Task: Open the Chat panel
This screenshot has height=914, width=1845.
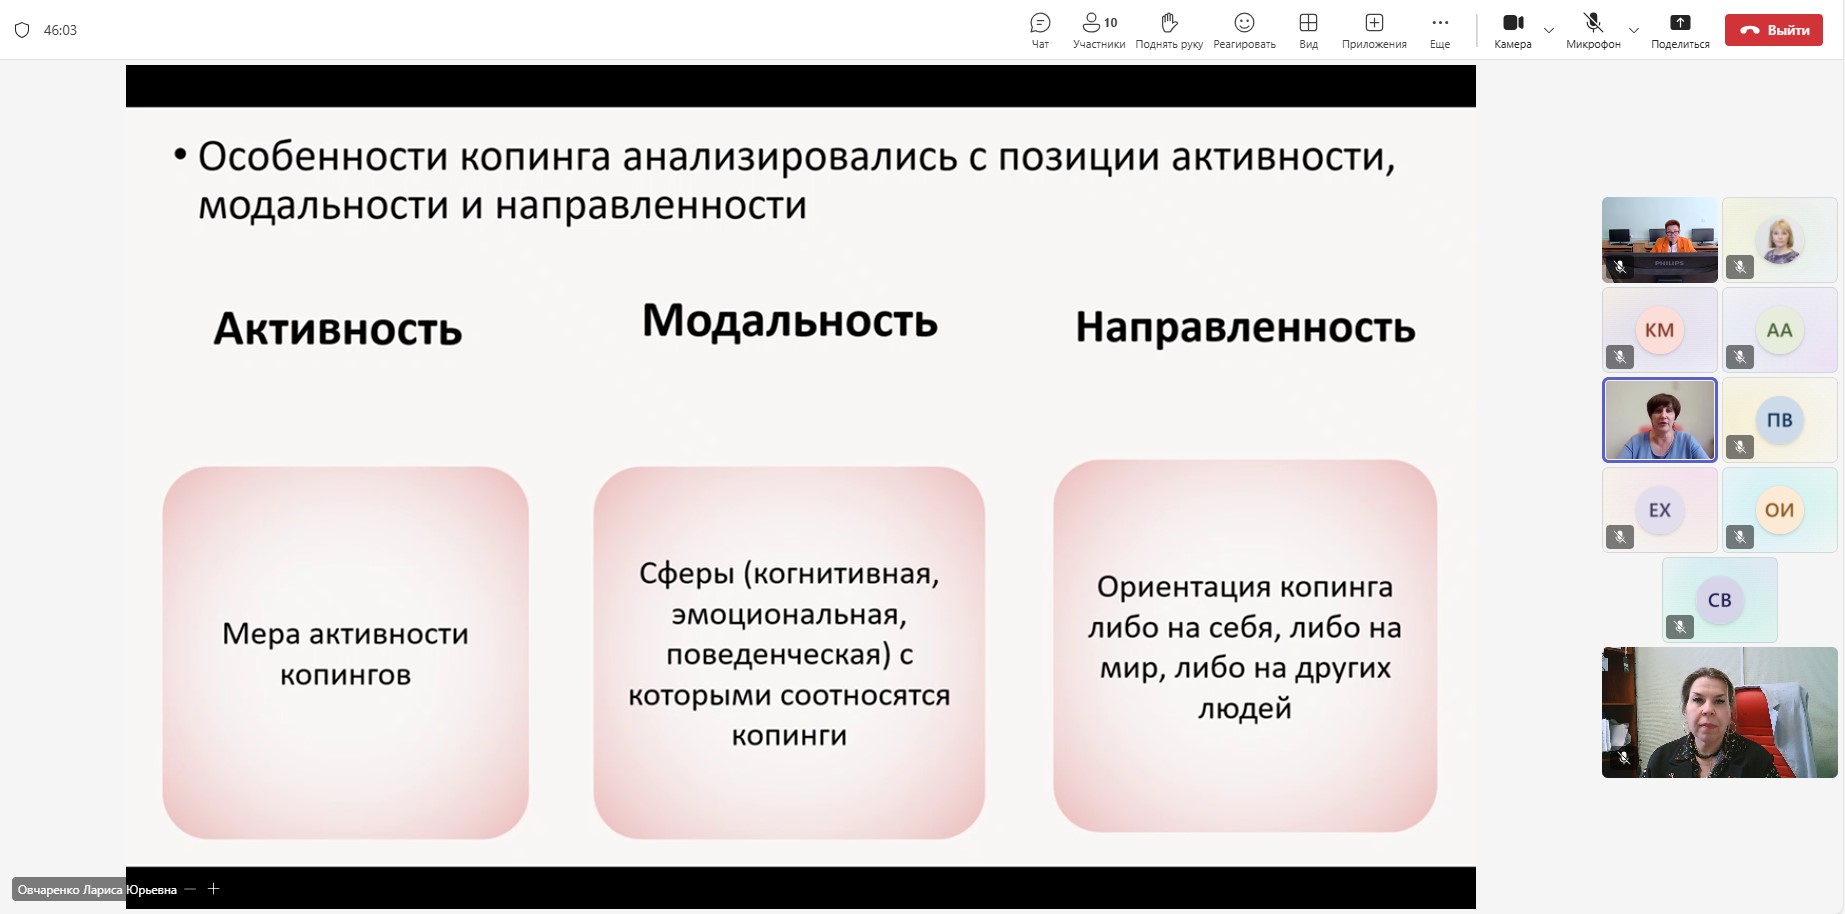Action: click(1040, 30)
